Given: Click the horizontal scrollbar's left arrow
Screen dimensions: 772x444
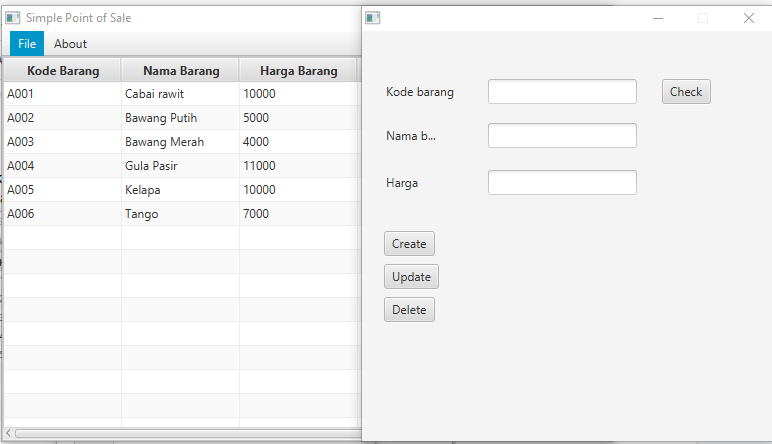Looking at the screenshot, I should pyautogui.click(x=8, y=433).
